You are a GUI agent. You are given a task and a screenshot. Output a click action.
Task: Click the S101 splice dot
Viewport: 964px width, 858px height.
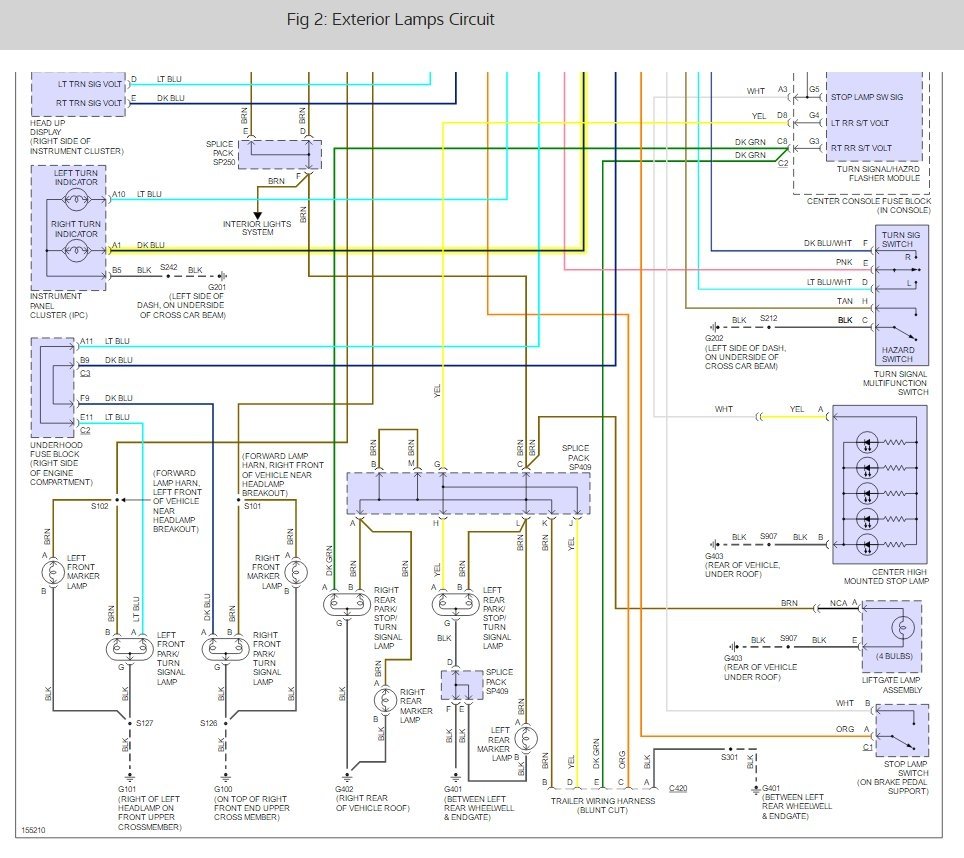pyautogui.click(x=239, y=500)
